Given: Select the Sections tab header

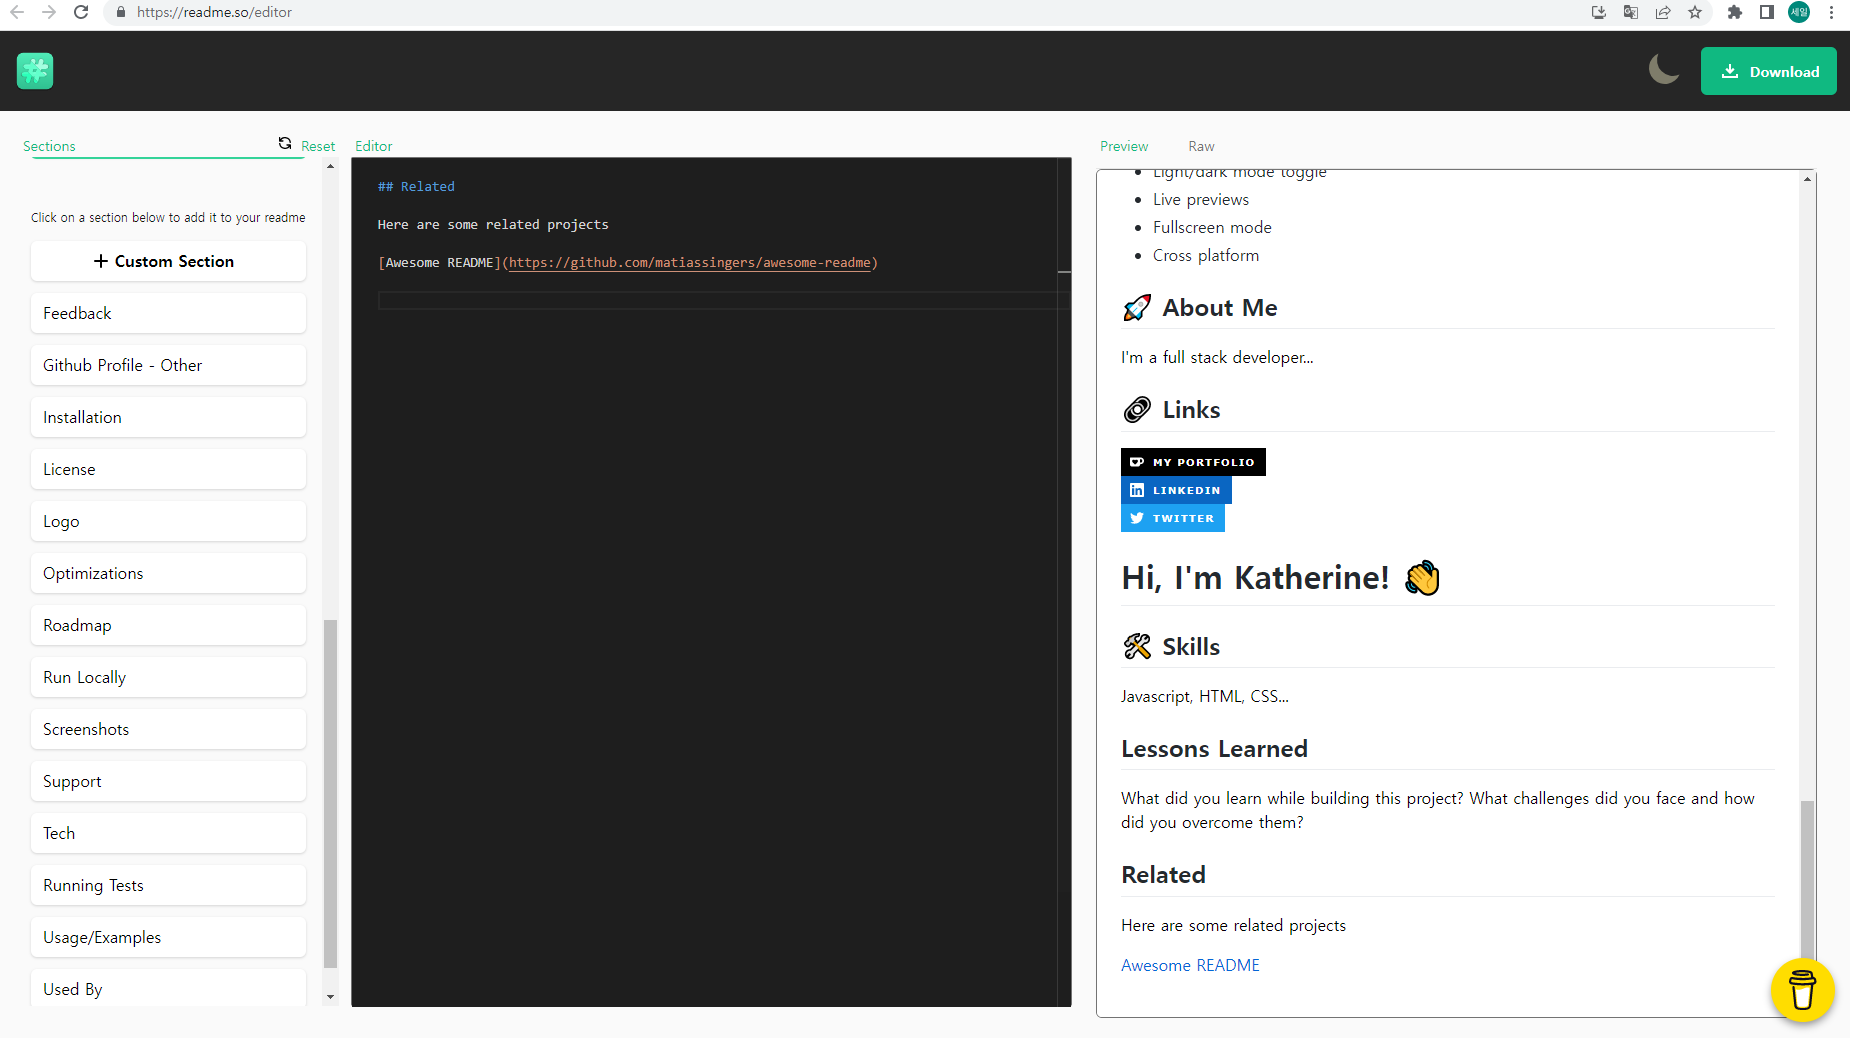Looking at the screenshot, I should coord(49,146).
